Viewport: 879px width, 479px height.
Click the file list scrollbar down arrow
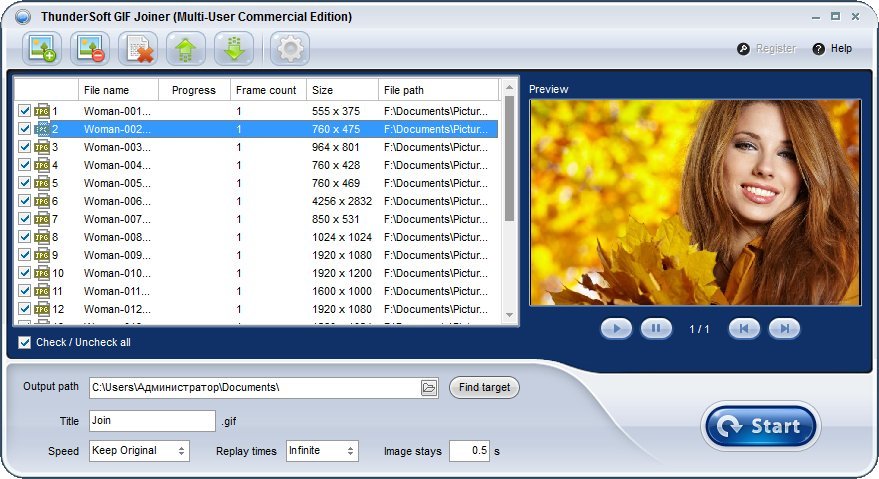pos(509,315)
